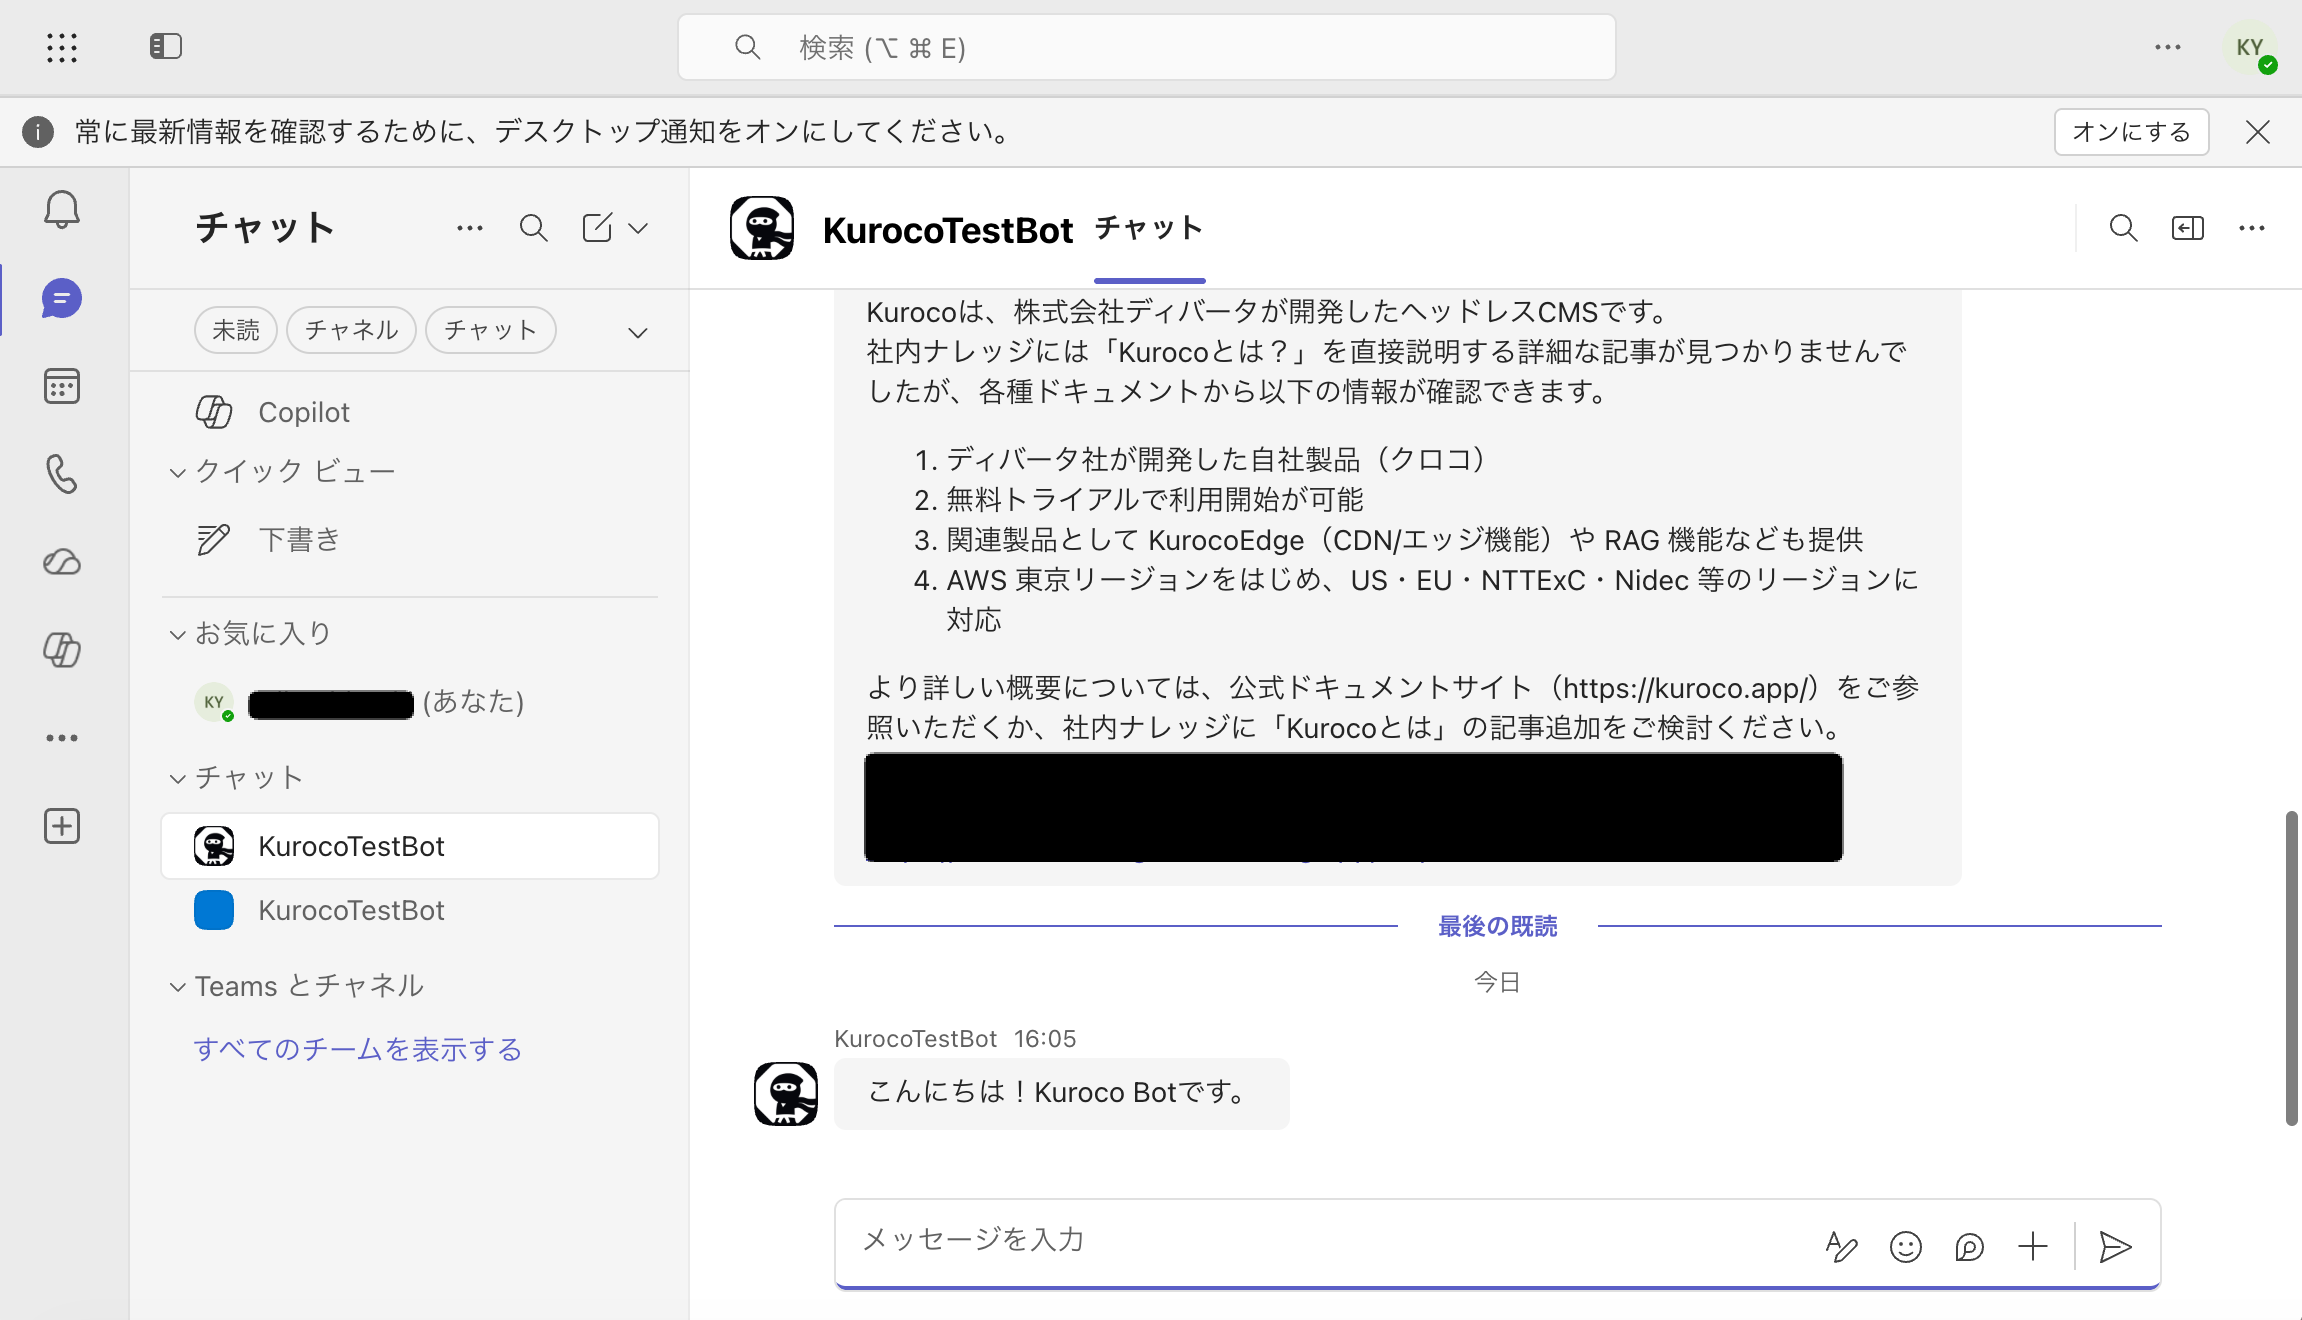
Task: Toggle the チャット filter chip
Action: click(x=490, y=330)
